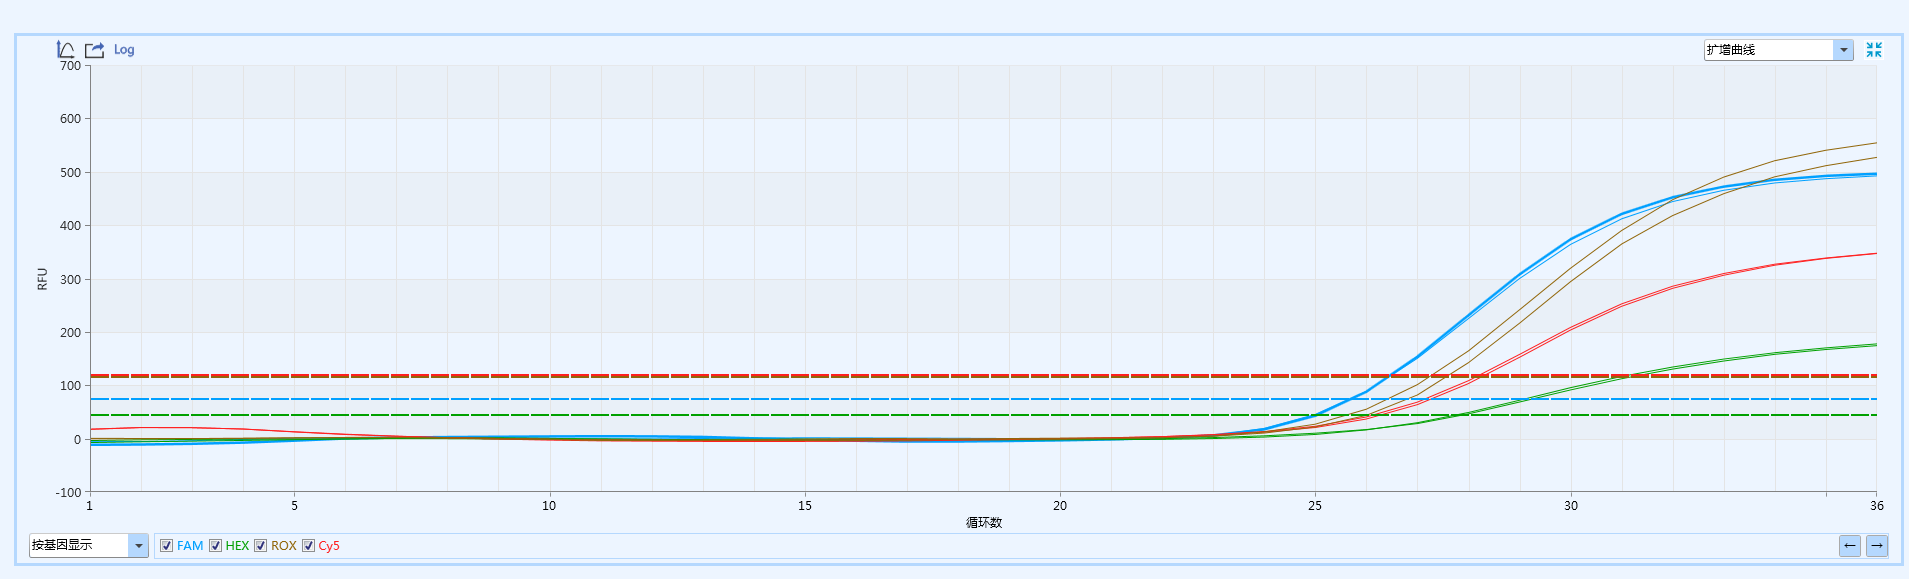Select the blue dashed FAM threshold line
1909x579 pixels.
coord(983,399)
